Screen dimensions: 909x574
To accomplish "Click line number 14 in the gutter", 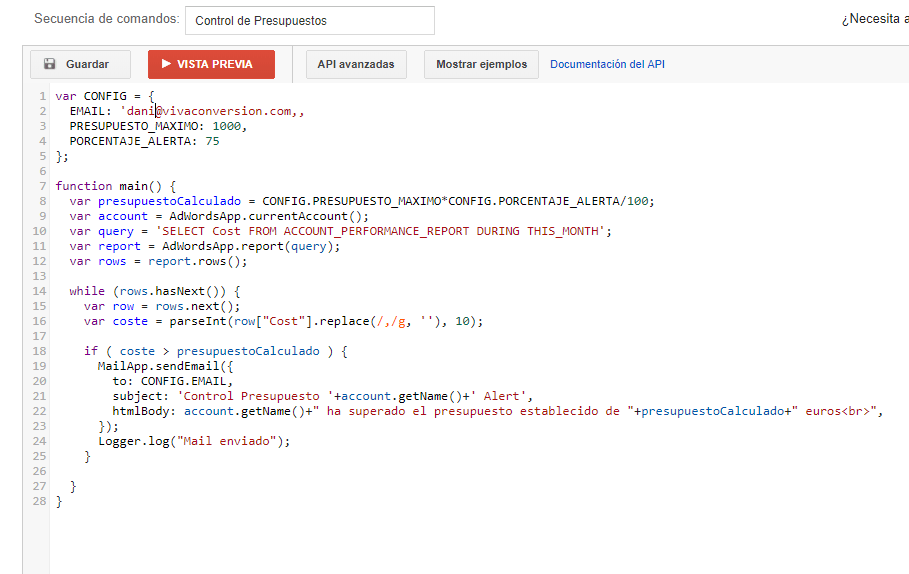I will point(39,291).
